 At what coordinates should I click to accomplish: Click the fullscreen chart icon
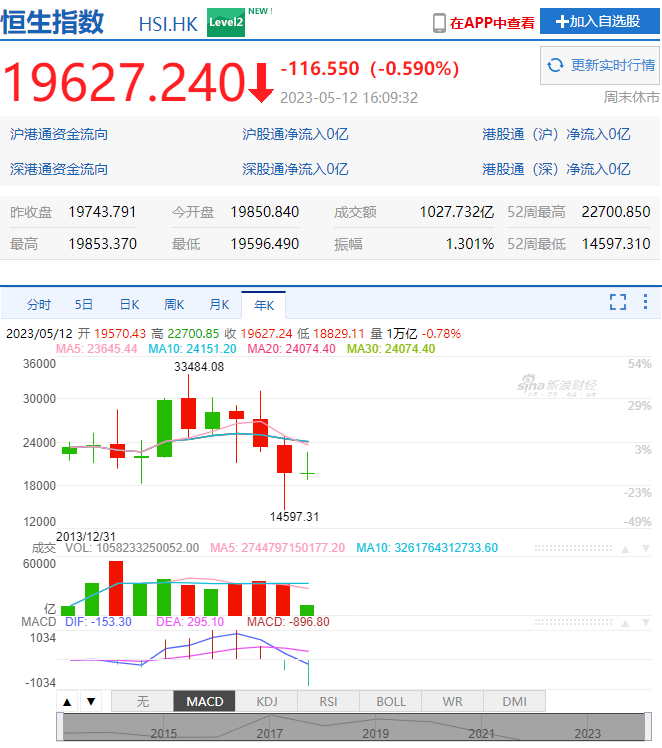click(x=618, y=302)
